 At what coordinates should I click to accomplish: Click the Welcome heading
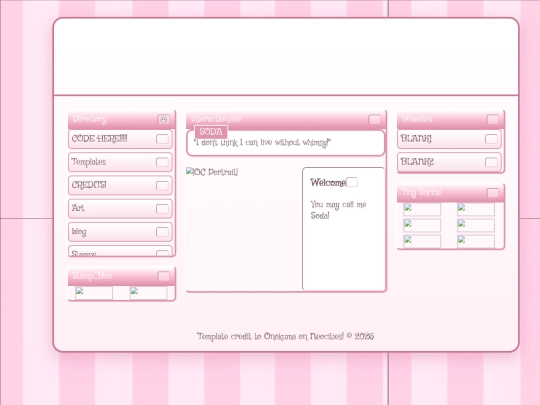(x=328, y=183)
